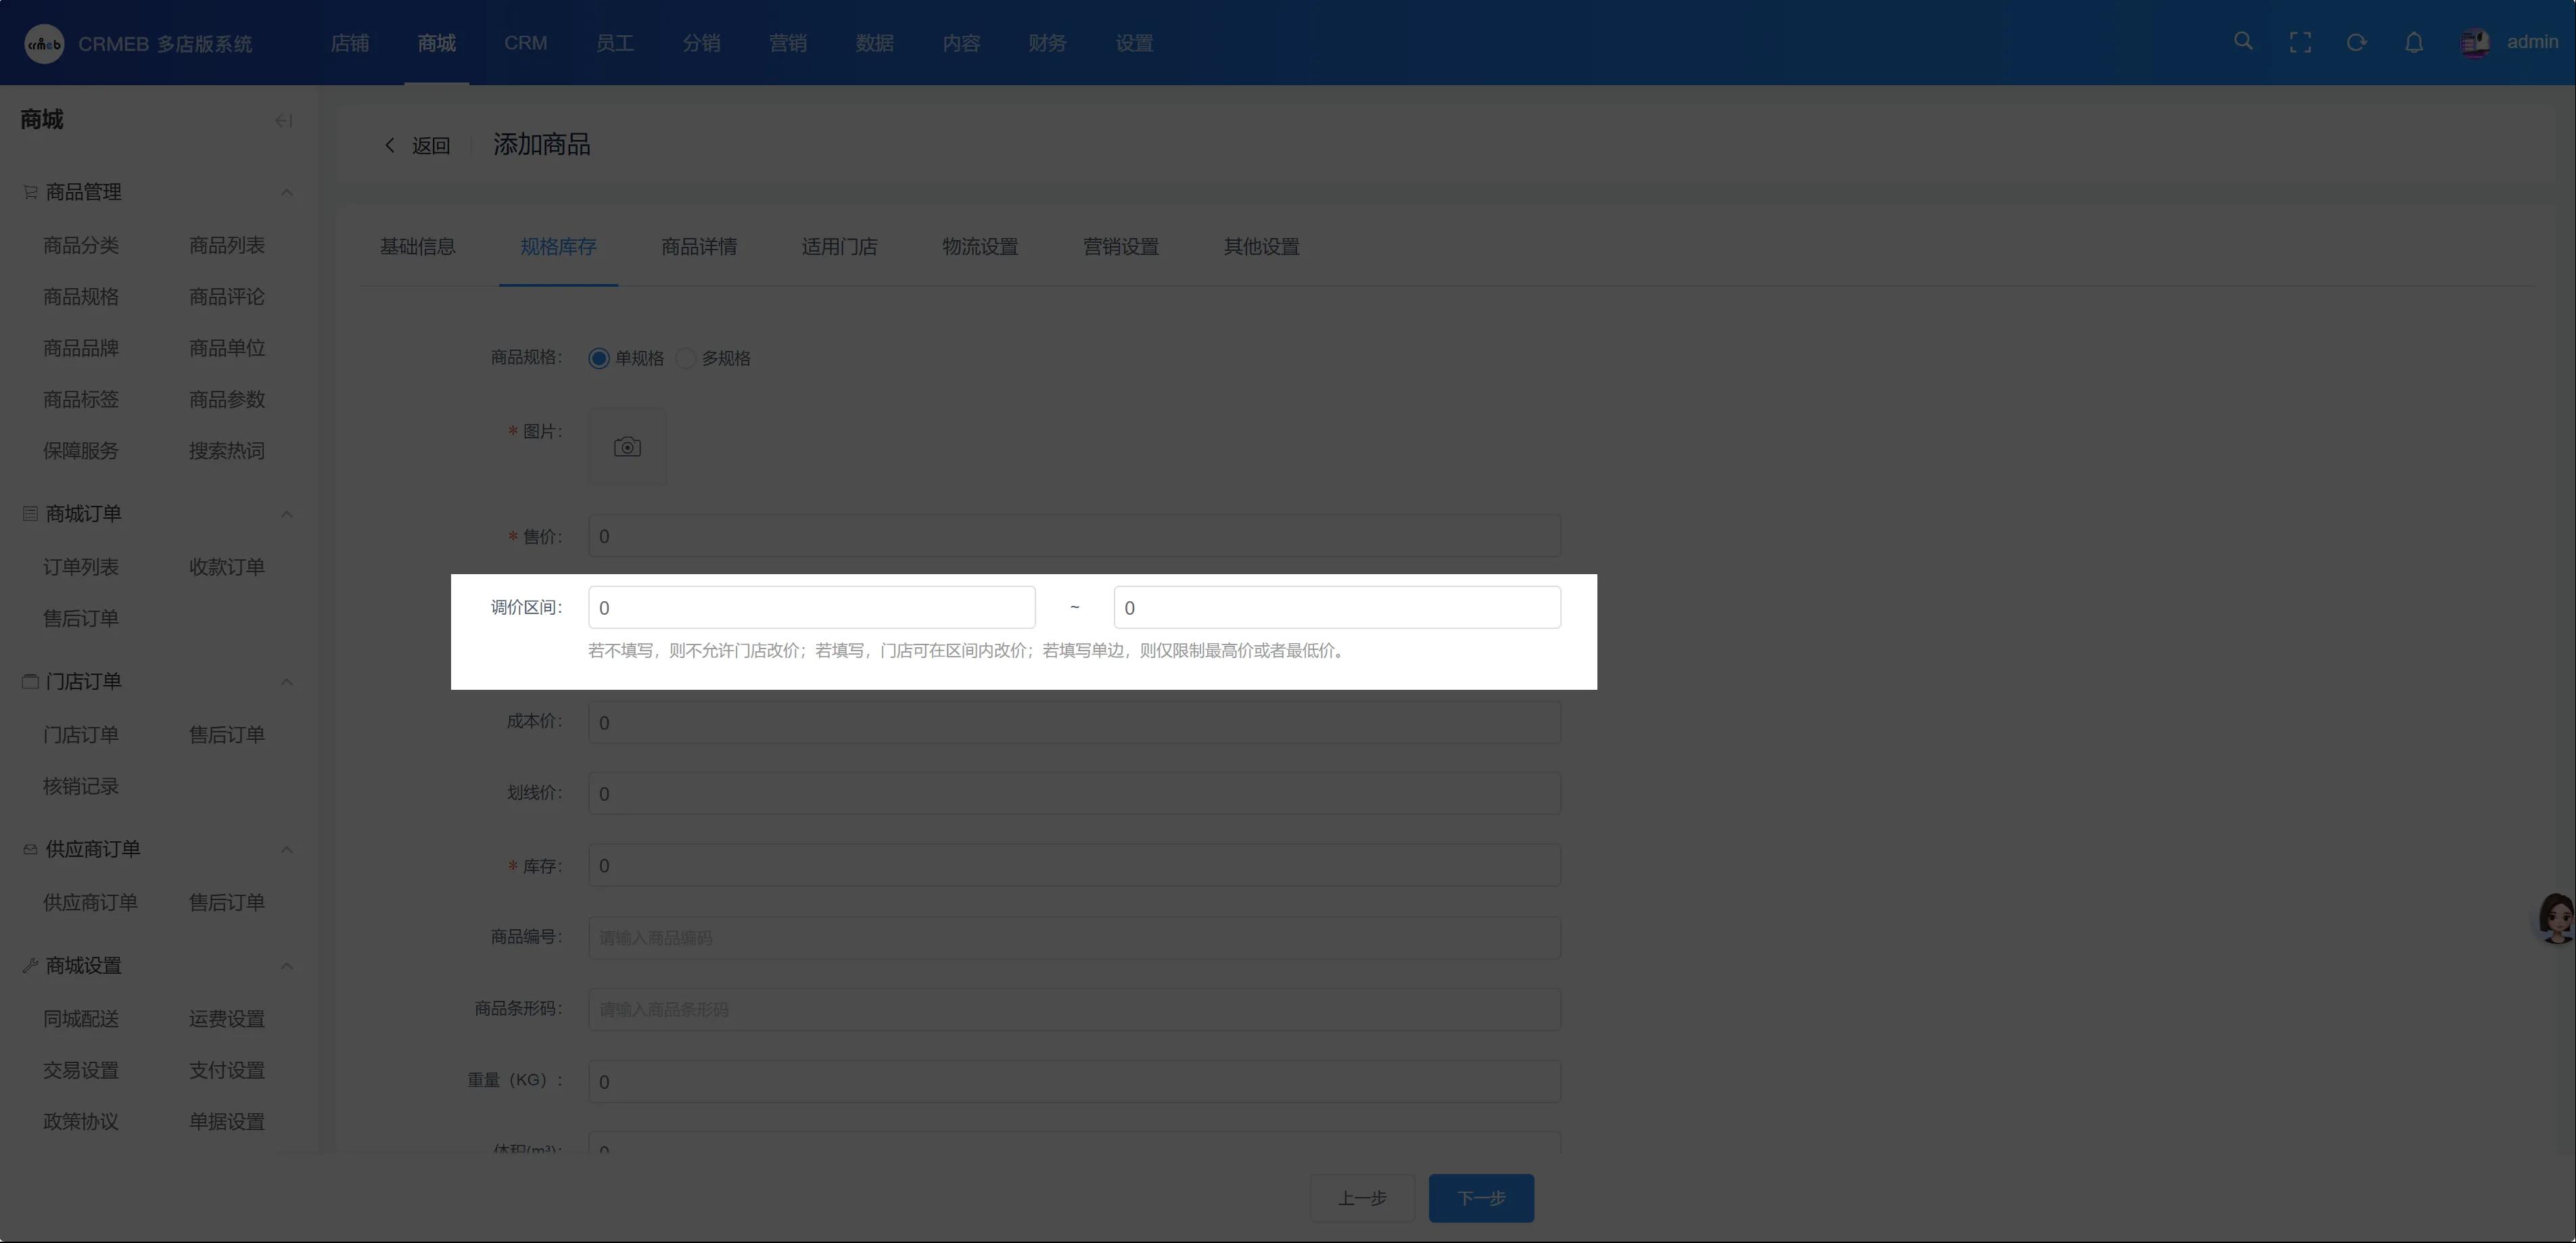This screenshot has width=2576, height=1243.
Task: Open admin username menu
Action: tap(2532, 42)
